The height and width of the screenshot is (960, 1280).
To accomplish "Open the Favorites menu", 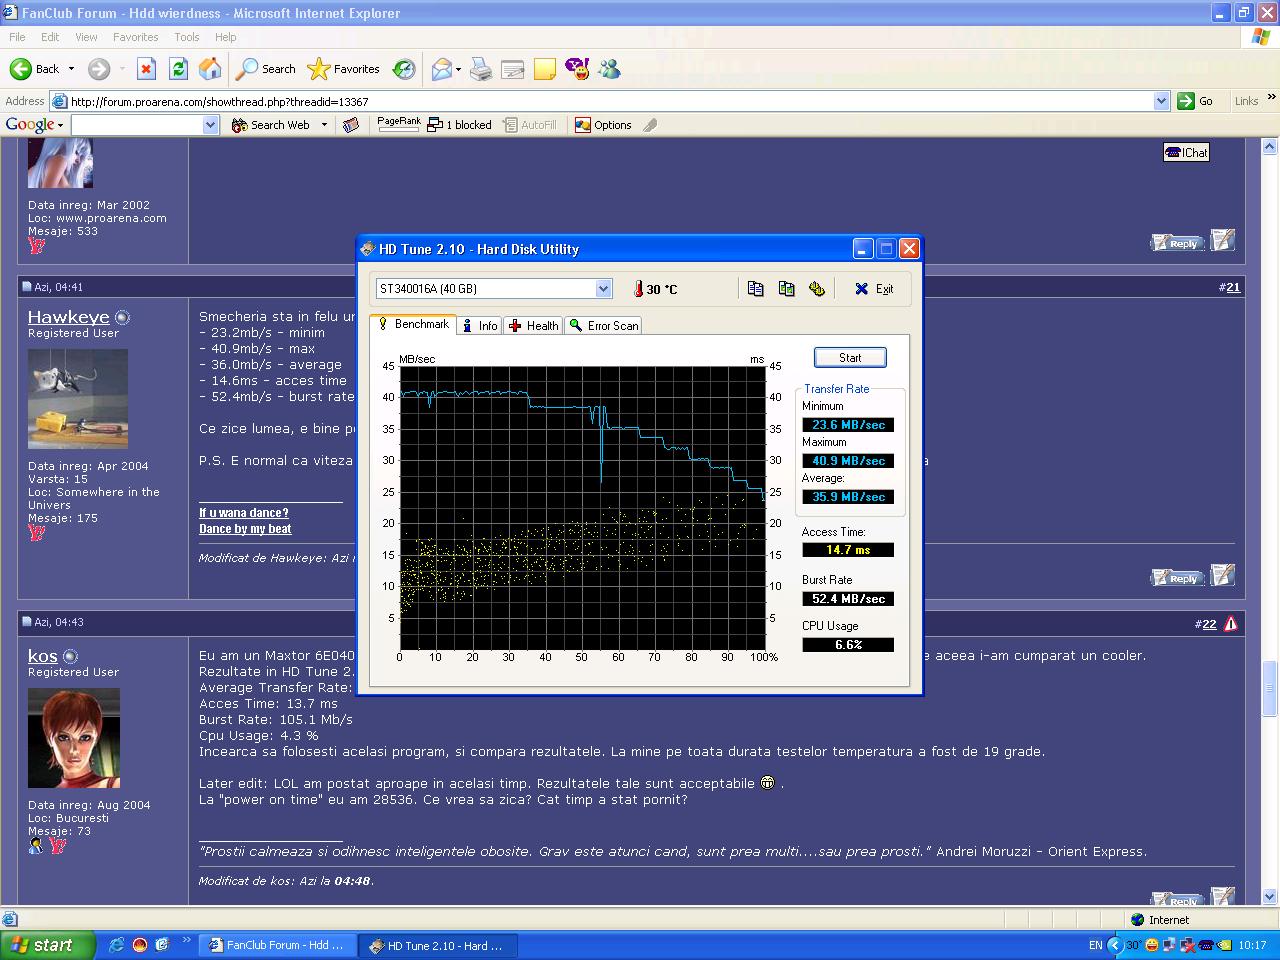I will pyautogui.click(x=135, y=37).
